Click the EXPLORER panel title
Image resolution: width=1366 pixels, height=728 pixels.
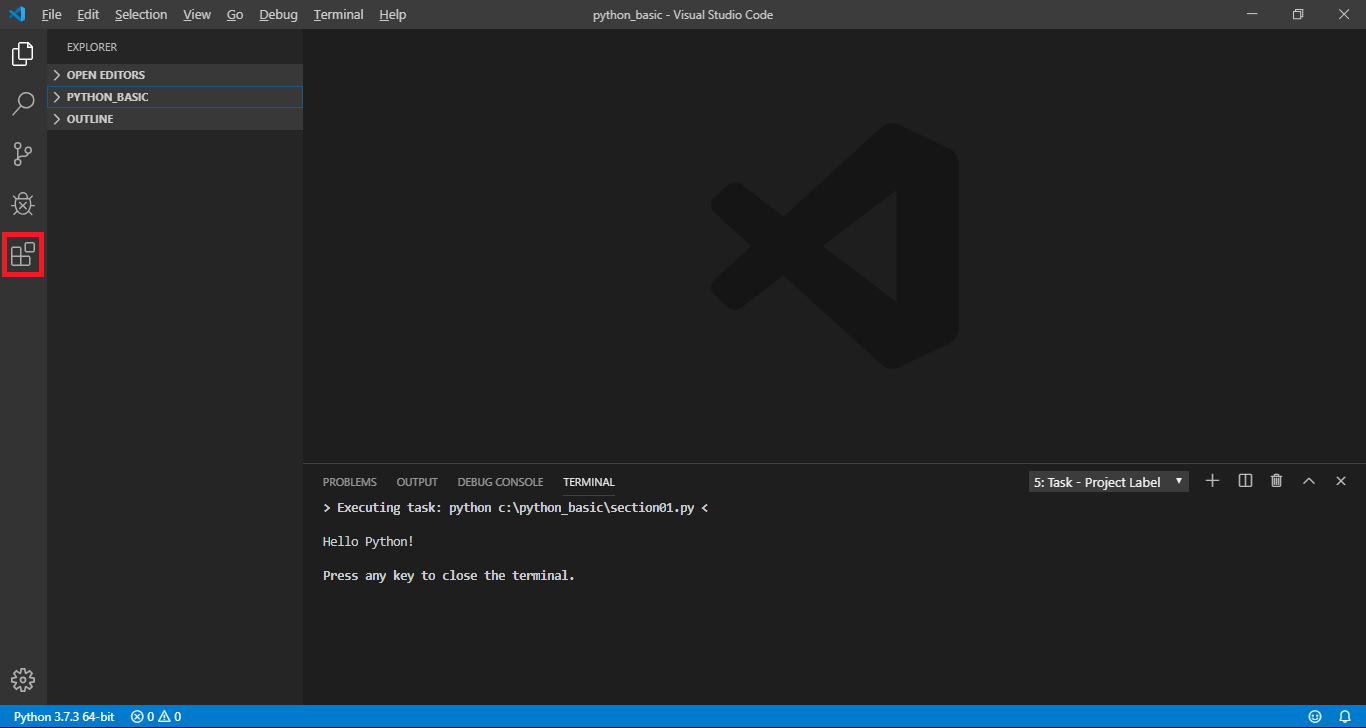click(x=92, y=47)
